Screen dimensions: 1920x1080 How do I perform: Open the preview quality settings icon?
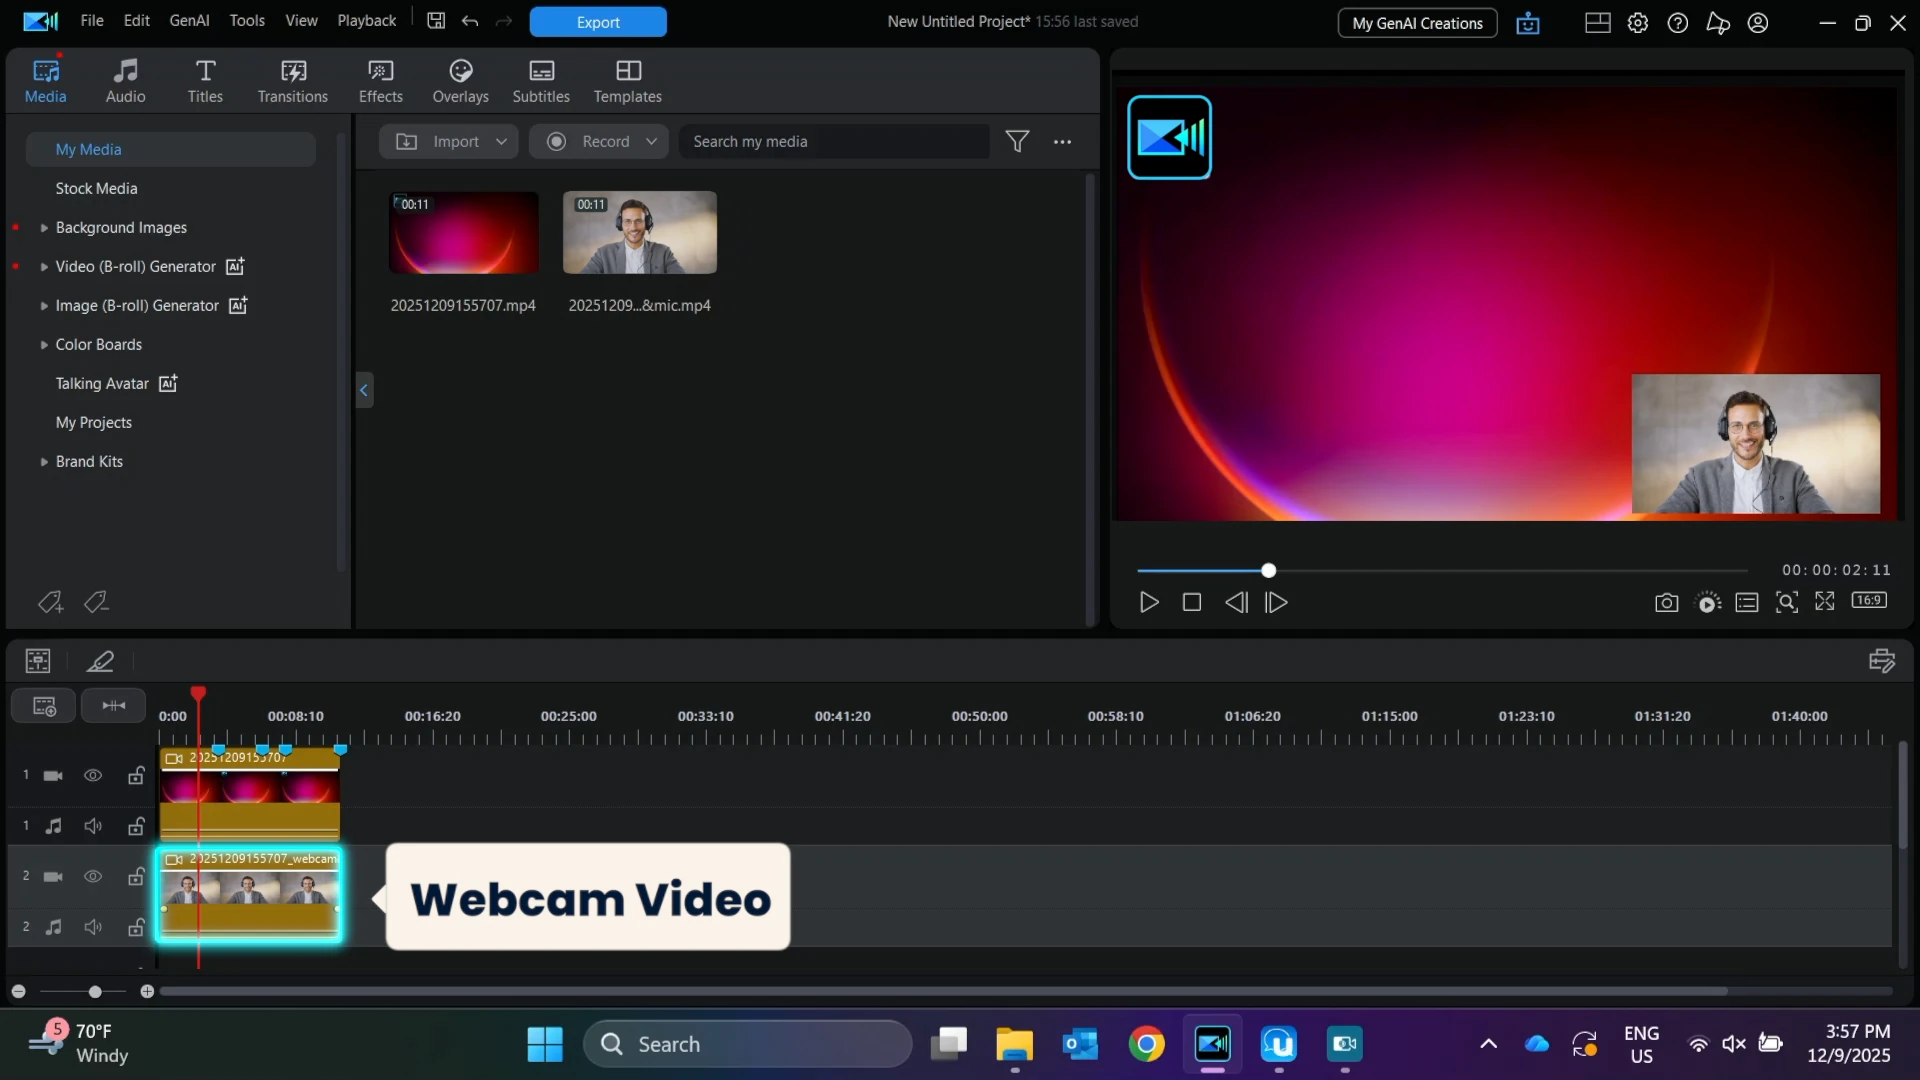(1708, 602)
